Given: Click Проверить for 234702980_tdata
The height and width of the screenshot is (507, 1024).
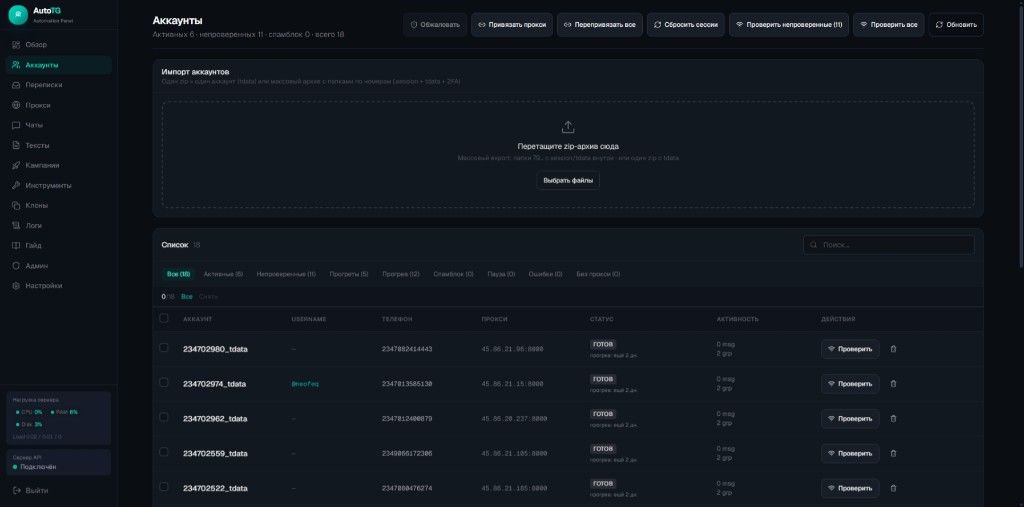Looking at the screenshot, I should [850, 349].
